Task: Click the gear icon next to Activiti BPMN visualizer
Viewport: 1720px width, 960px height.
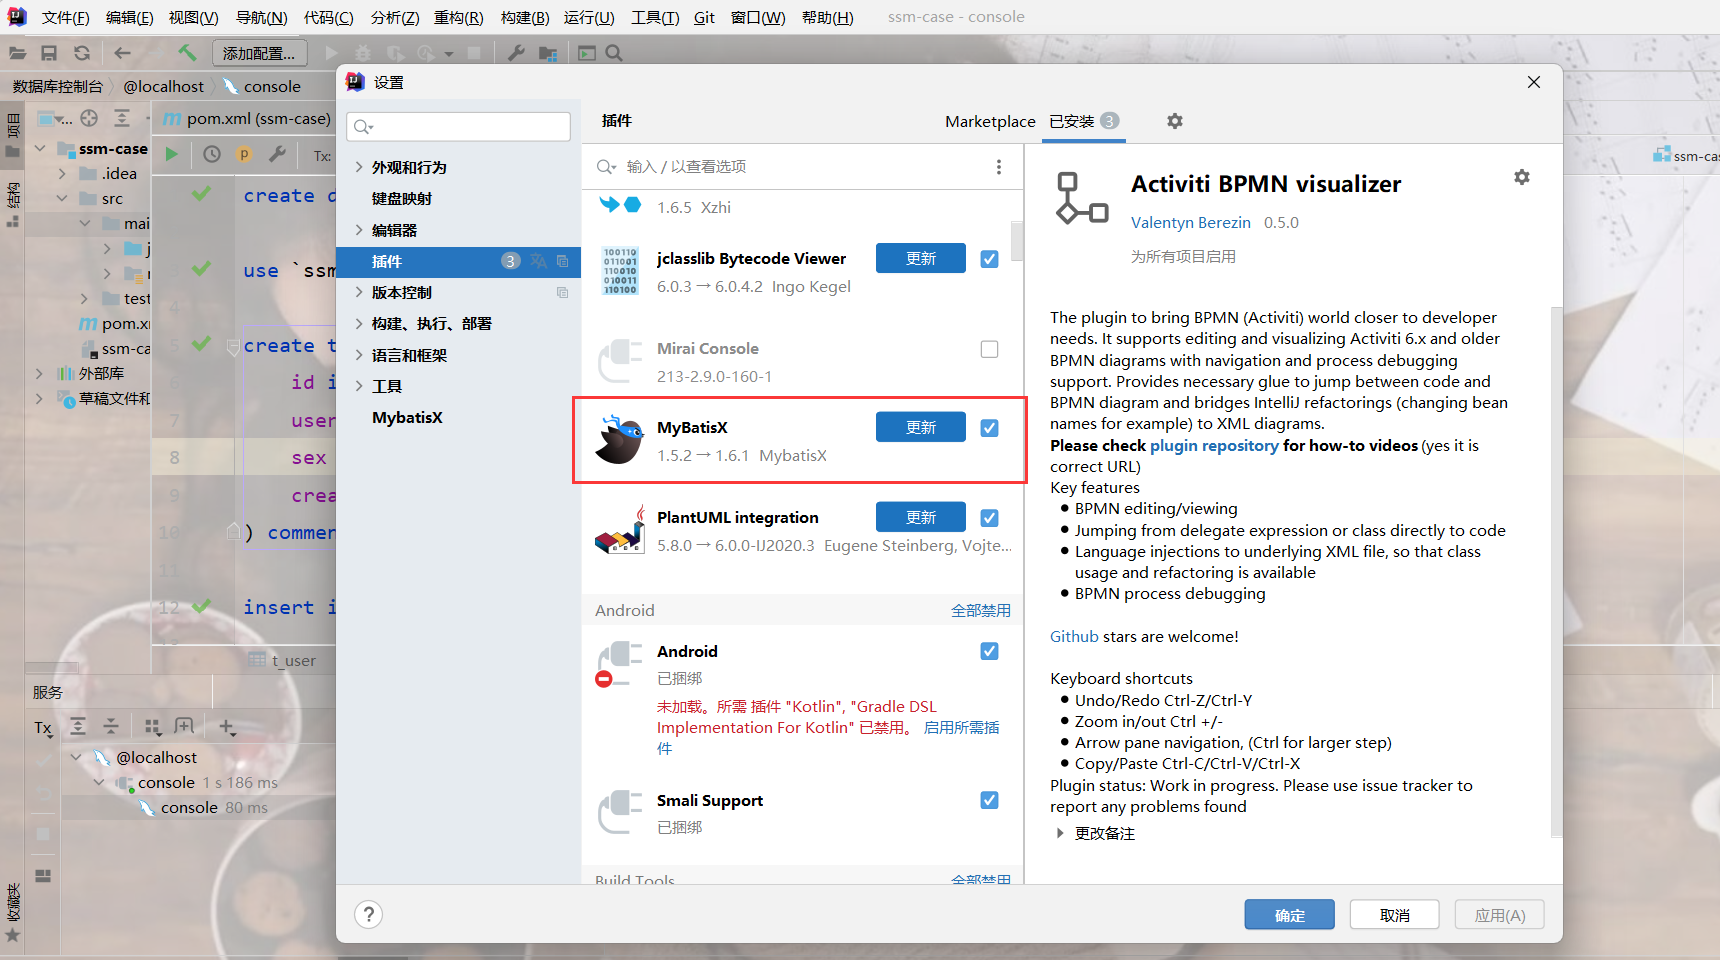Action: [x=1522, y=177]
